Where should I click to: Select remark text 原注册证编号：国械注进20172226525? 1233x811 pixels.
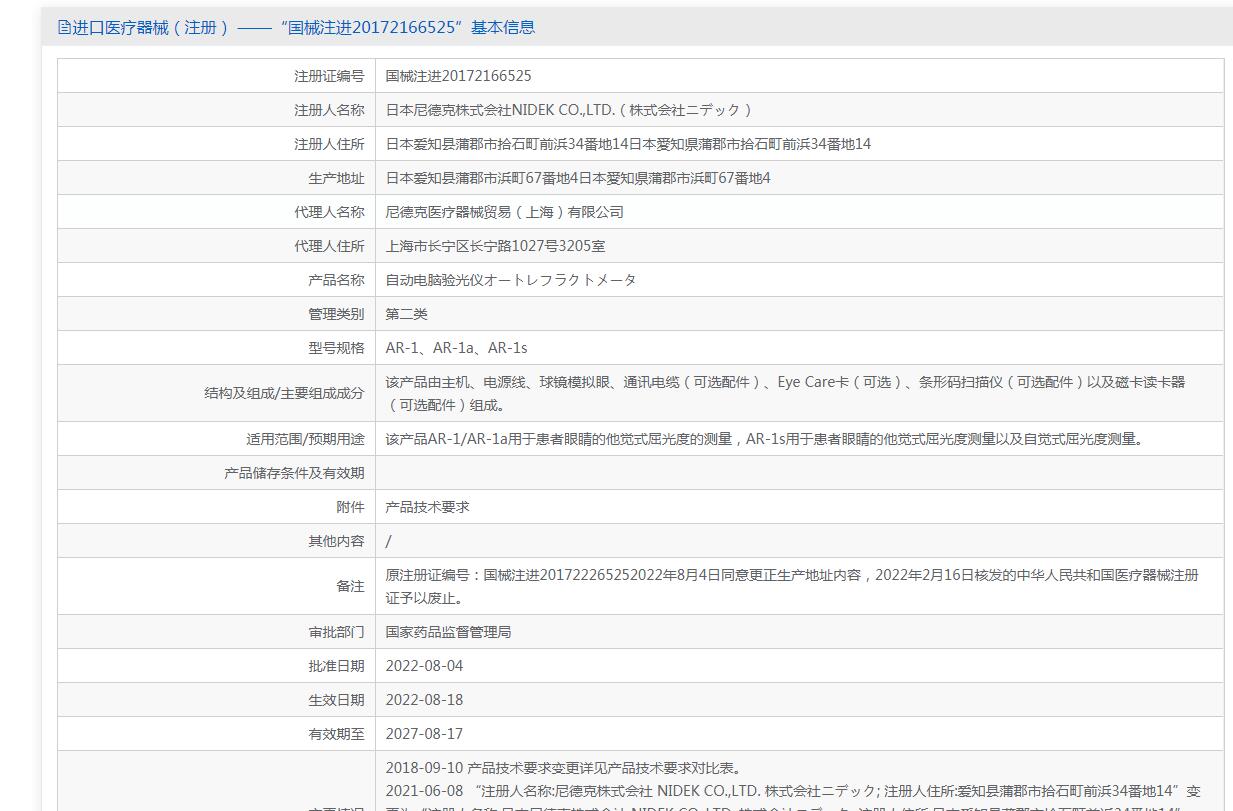coord(792,586)
